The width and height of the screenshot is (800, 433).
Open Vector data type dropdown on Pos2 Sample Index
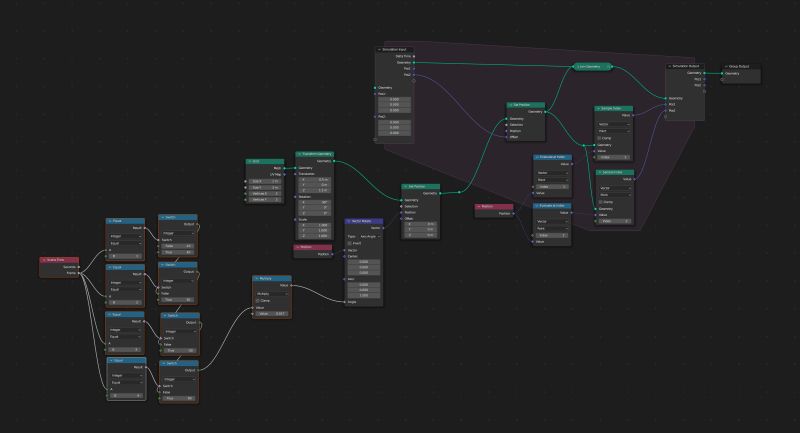click(615, 188)
